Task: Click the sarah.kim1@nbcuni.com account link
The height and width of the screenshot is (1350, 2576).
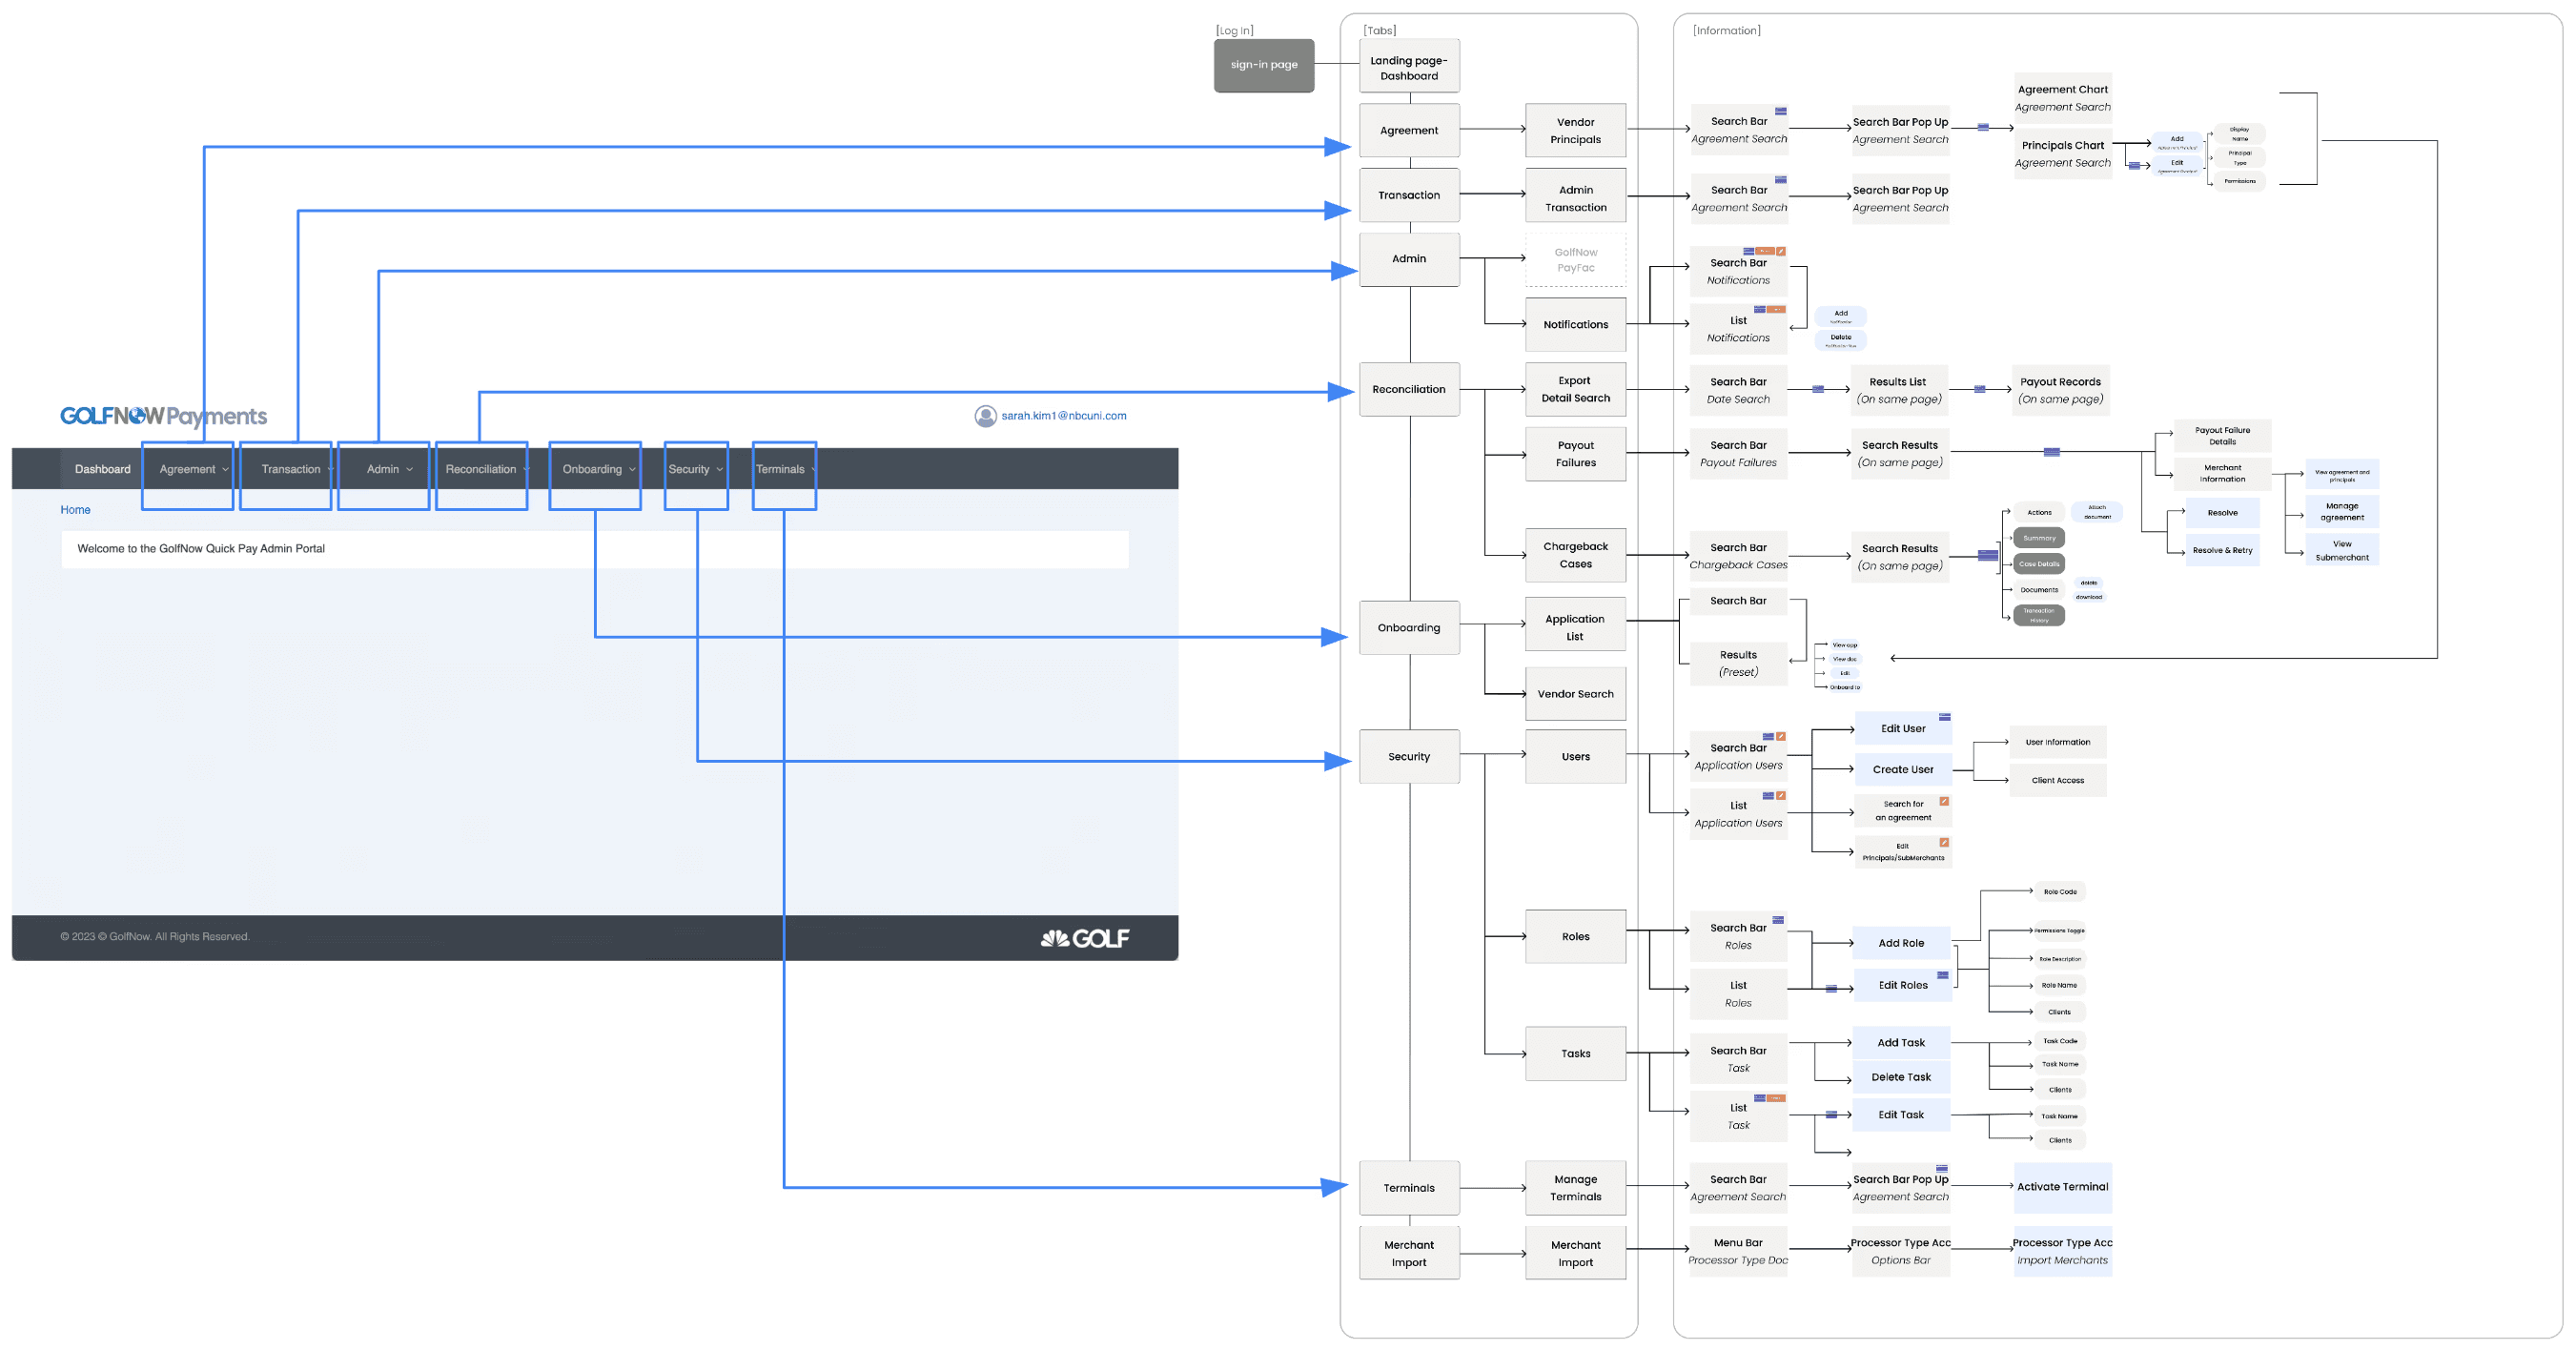Action: click(1063, 416)
